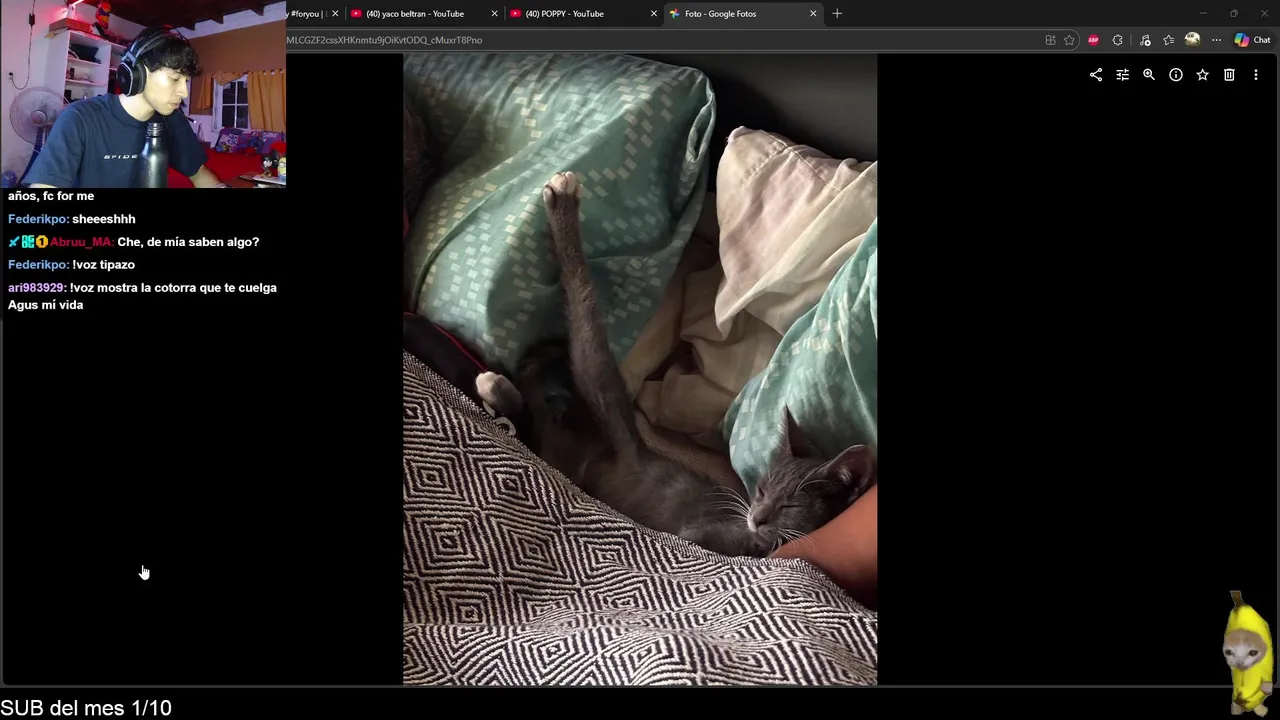This screenshot has height=720, width=1280.
Task: Click Abruu_MA's chat badges
Action: (x=28, y=242)
